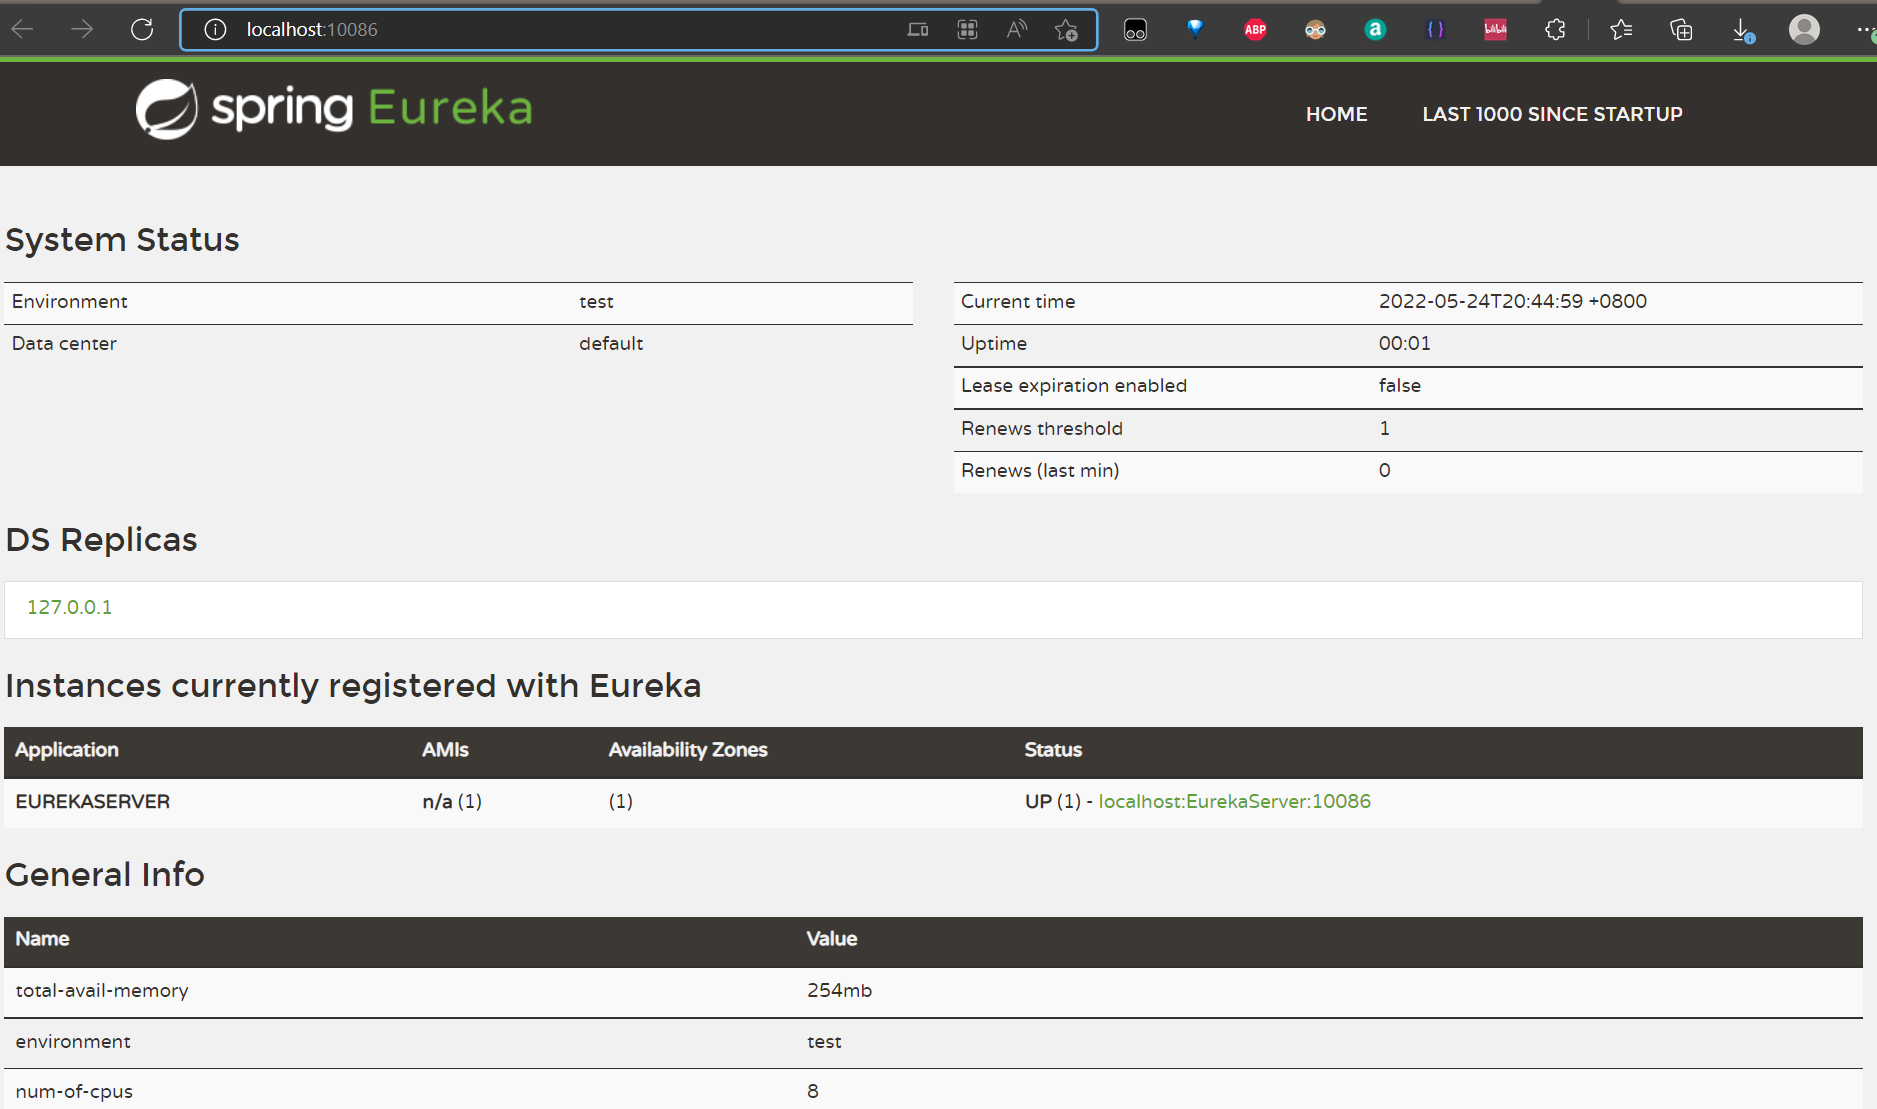Click the n/a (1) AMIs cell
This screenshot has height=1109, width=1877.
click(x=452, y=801)
